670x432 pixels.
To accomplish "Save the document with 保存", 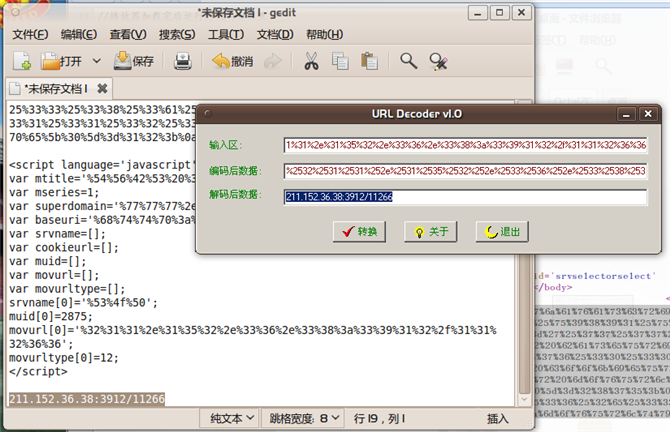I will click(134, 61).
